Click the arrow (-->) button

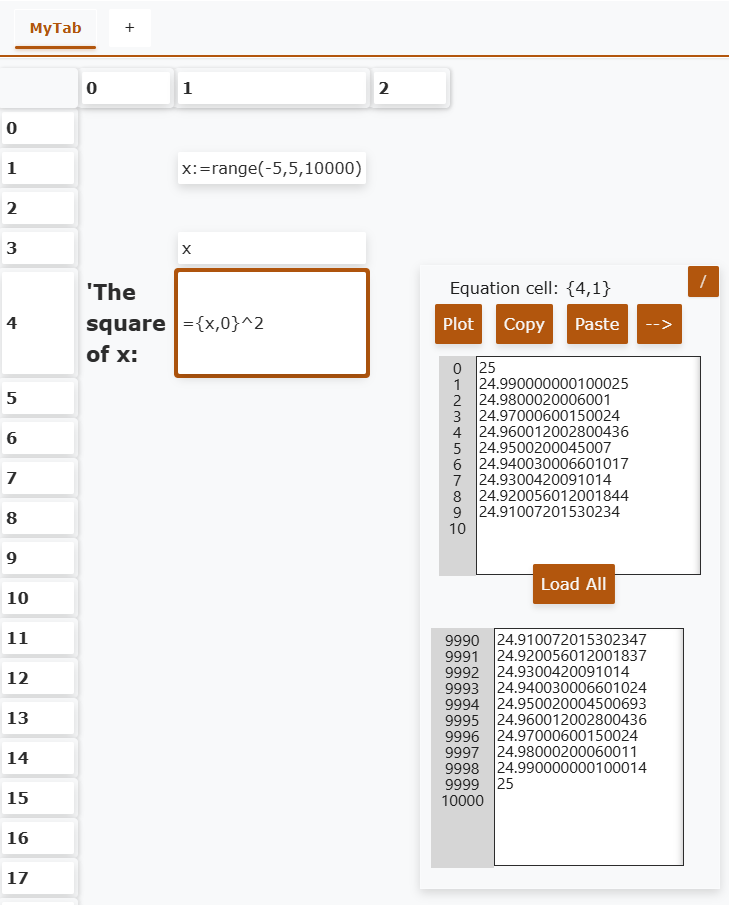[x=659, y=324]
